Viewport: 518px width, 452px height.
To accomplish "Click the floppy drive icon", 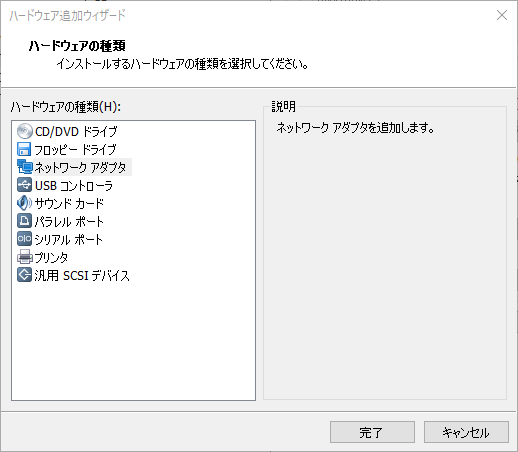I will pyautogui.click(x=24, y=149).
